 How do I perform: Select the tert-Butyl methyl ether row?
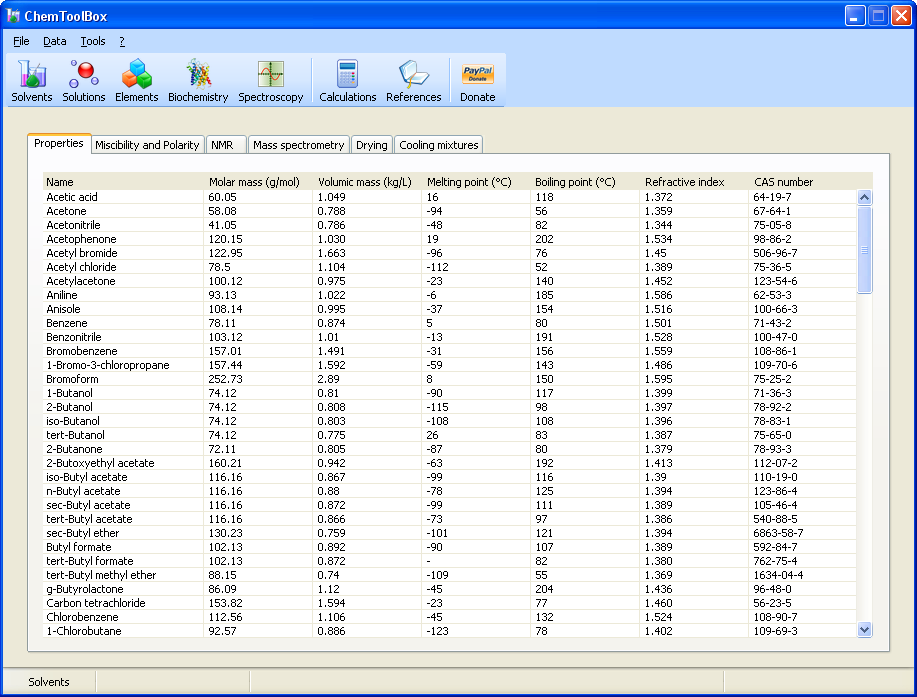pos(450,575)
